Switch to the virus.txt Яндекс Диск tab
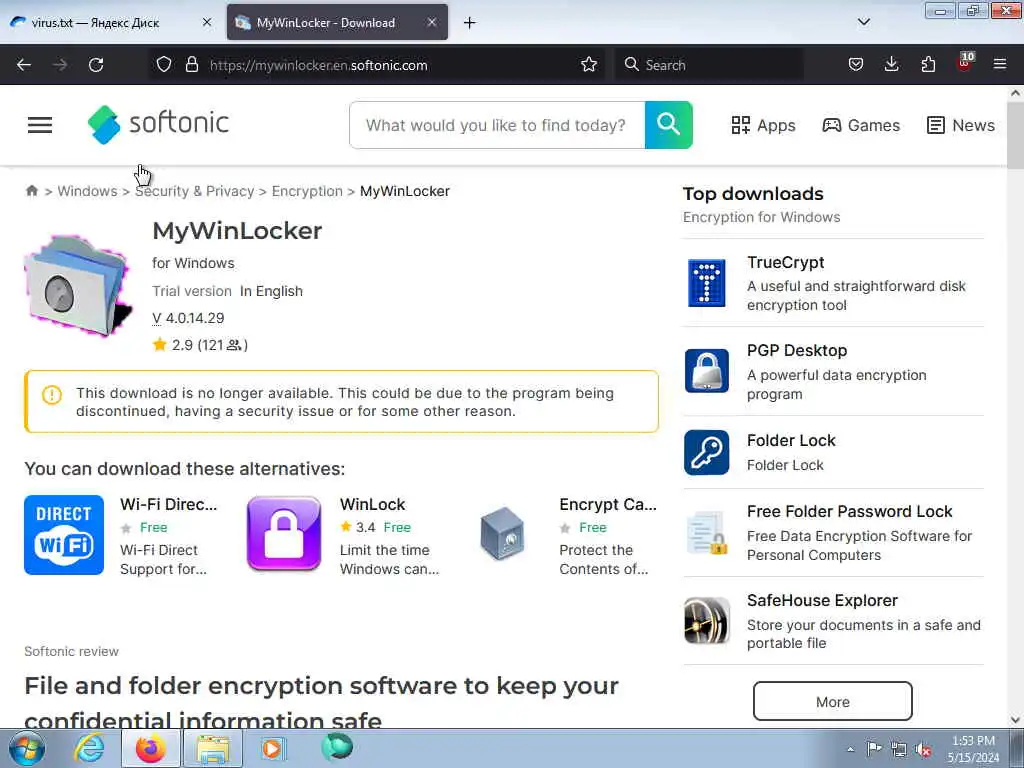 click(95, 22)
